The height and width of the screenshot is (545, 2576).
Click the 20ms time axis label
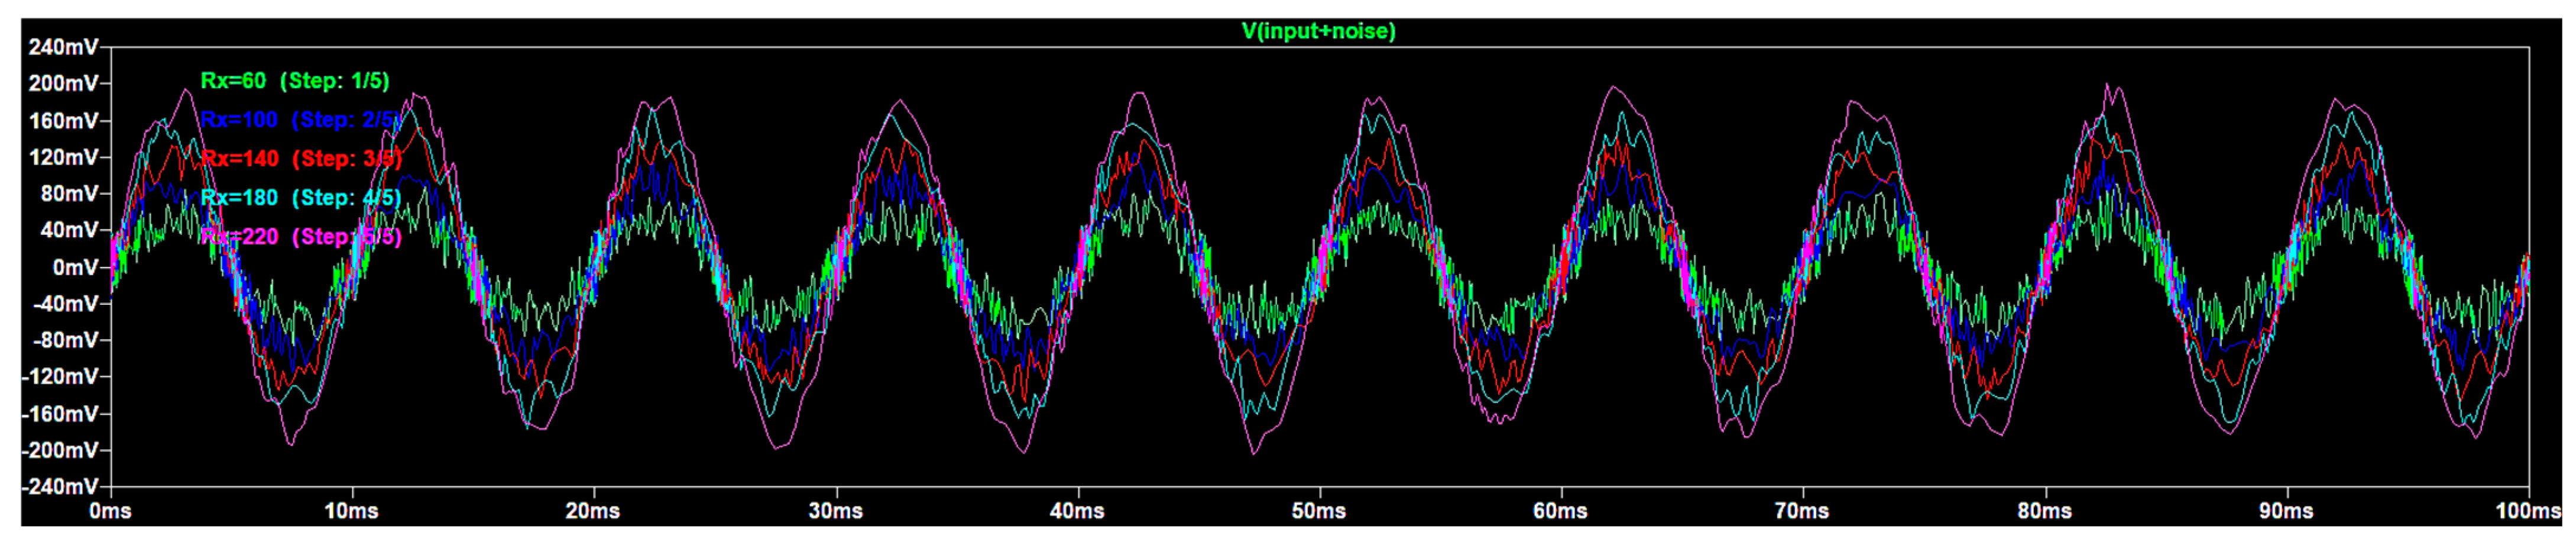pyautogui.click(x=593, y=512)
